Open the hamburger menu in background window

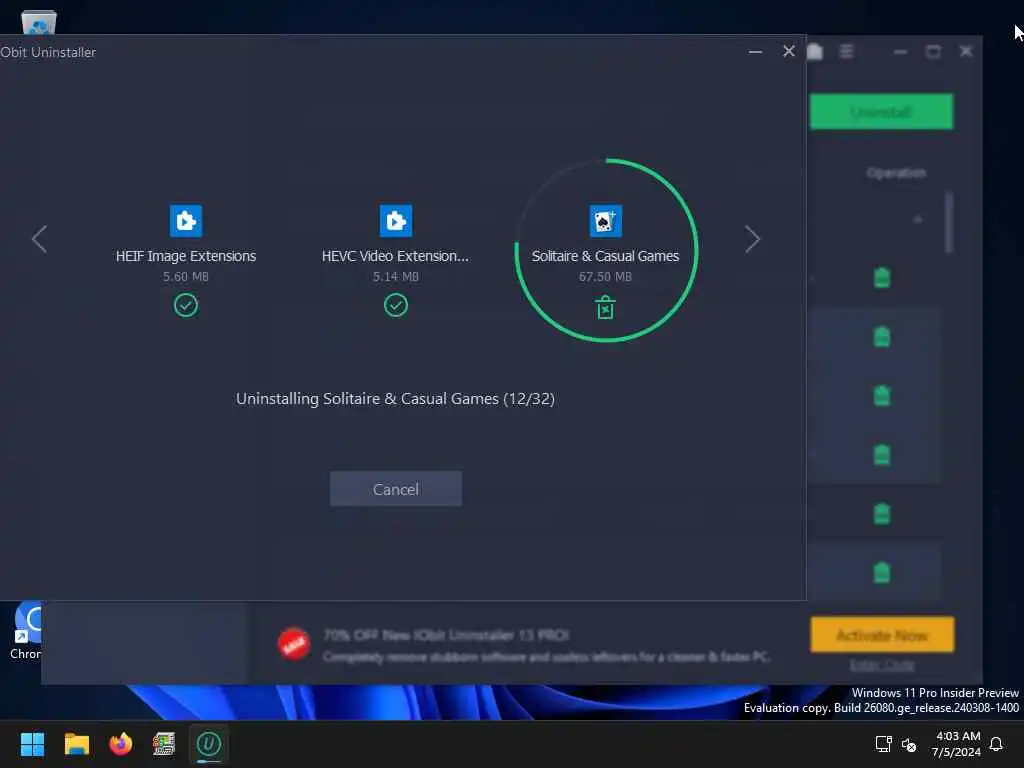[846, 51]
